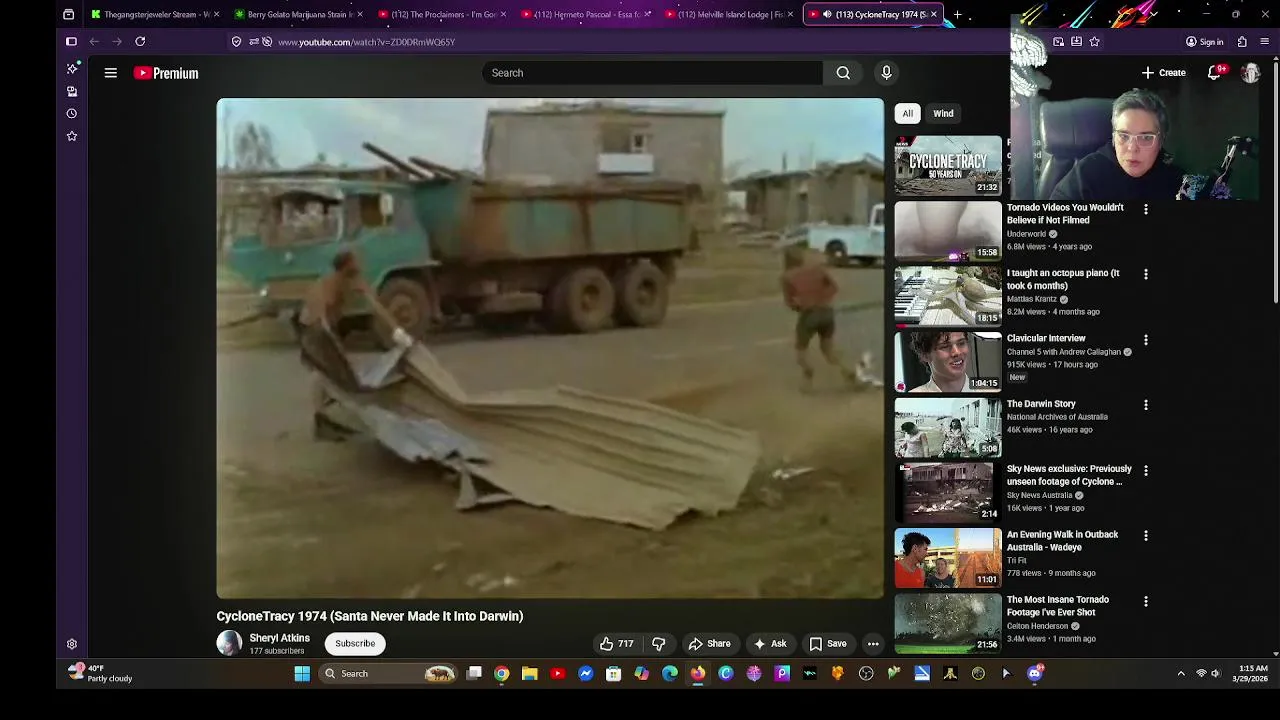The image size is (1280, 720).
Task: Open the new tab with plus button
Action: click(957, 14)
